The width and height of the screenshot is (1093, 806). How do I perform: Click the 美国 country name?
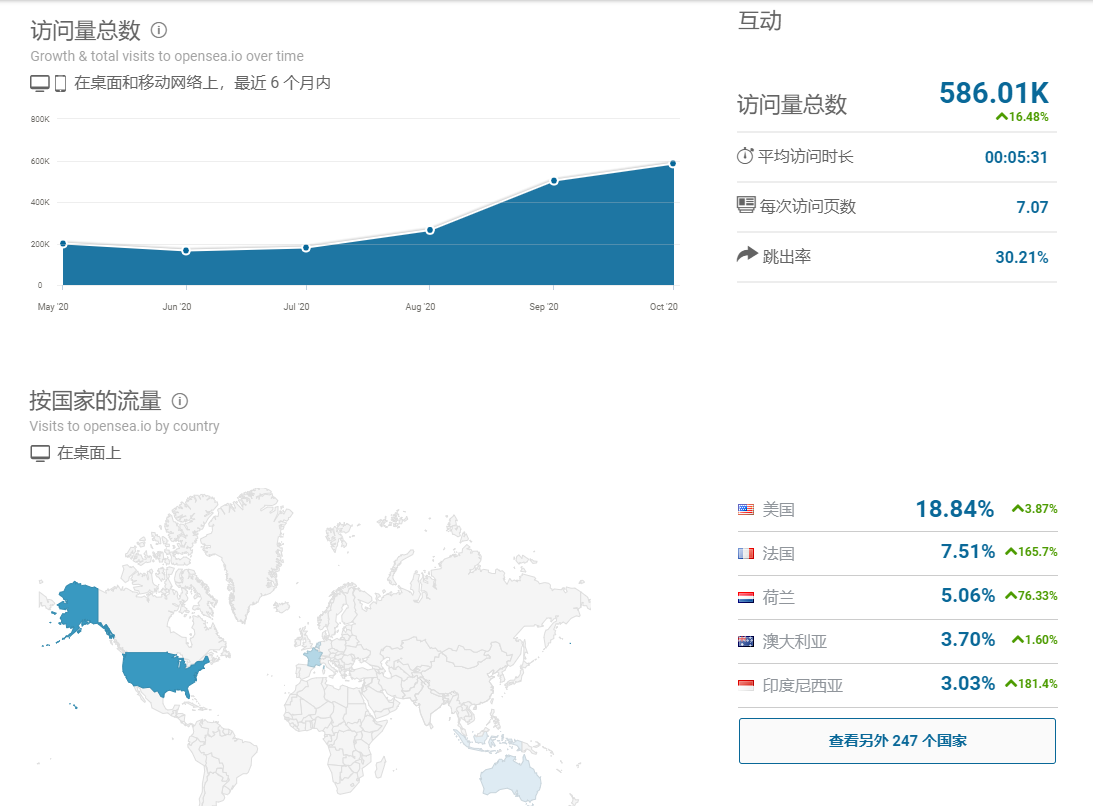(x=779, y=510)
